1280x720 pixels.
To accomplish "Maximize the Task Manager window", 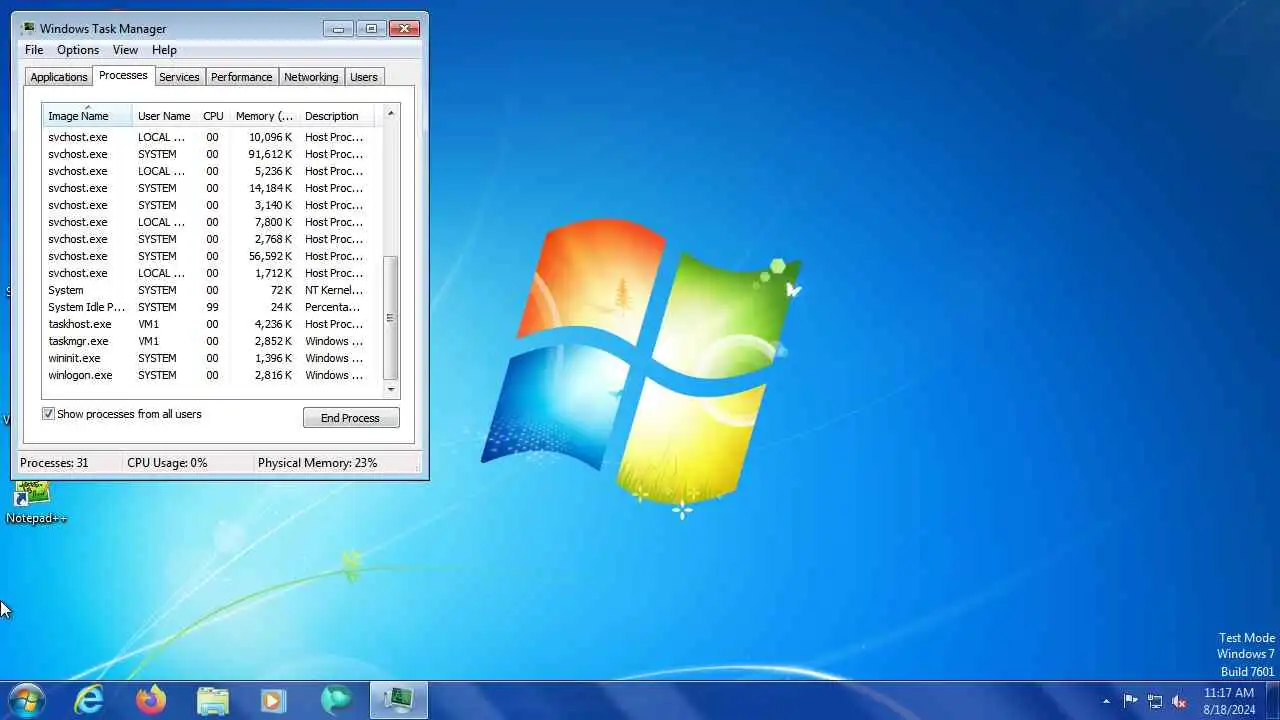I will 371,29.
